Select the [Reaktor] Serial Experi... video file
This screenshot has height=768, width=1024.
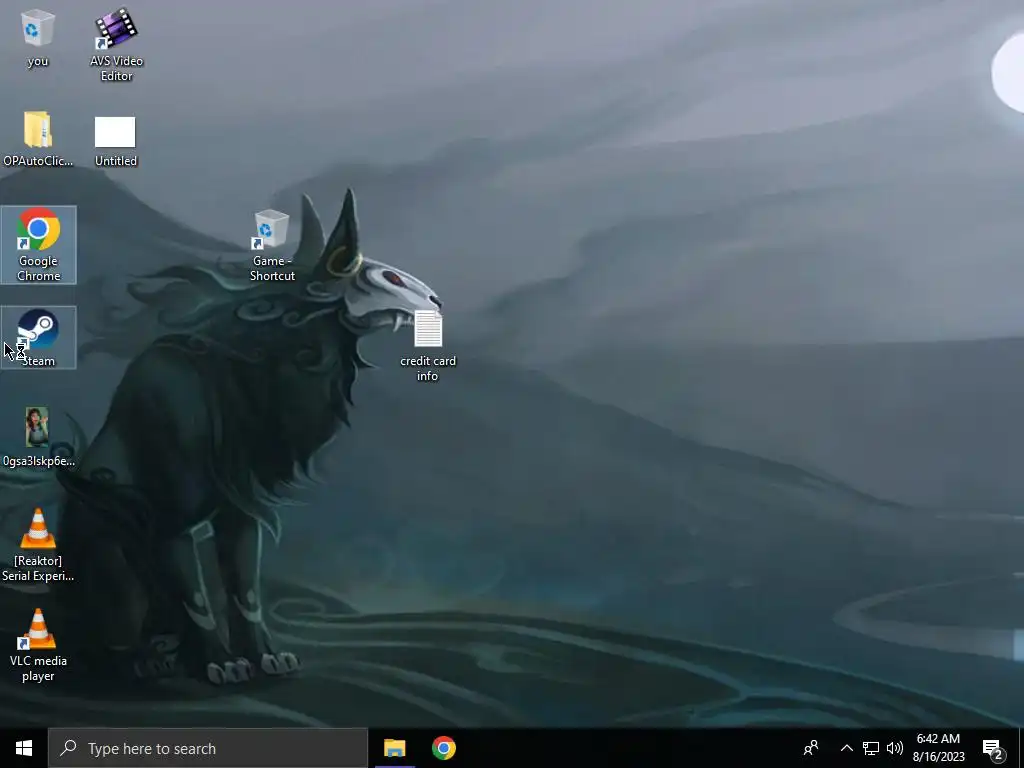[38, 545]
